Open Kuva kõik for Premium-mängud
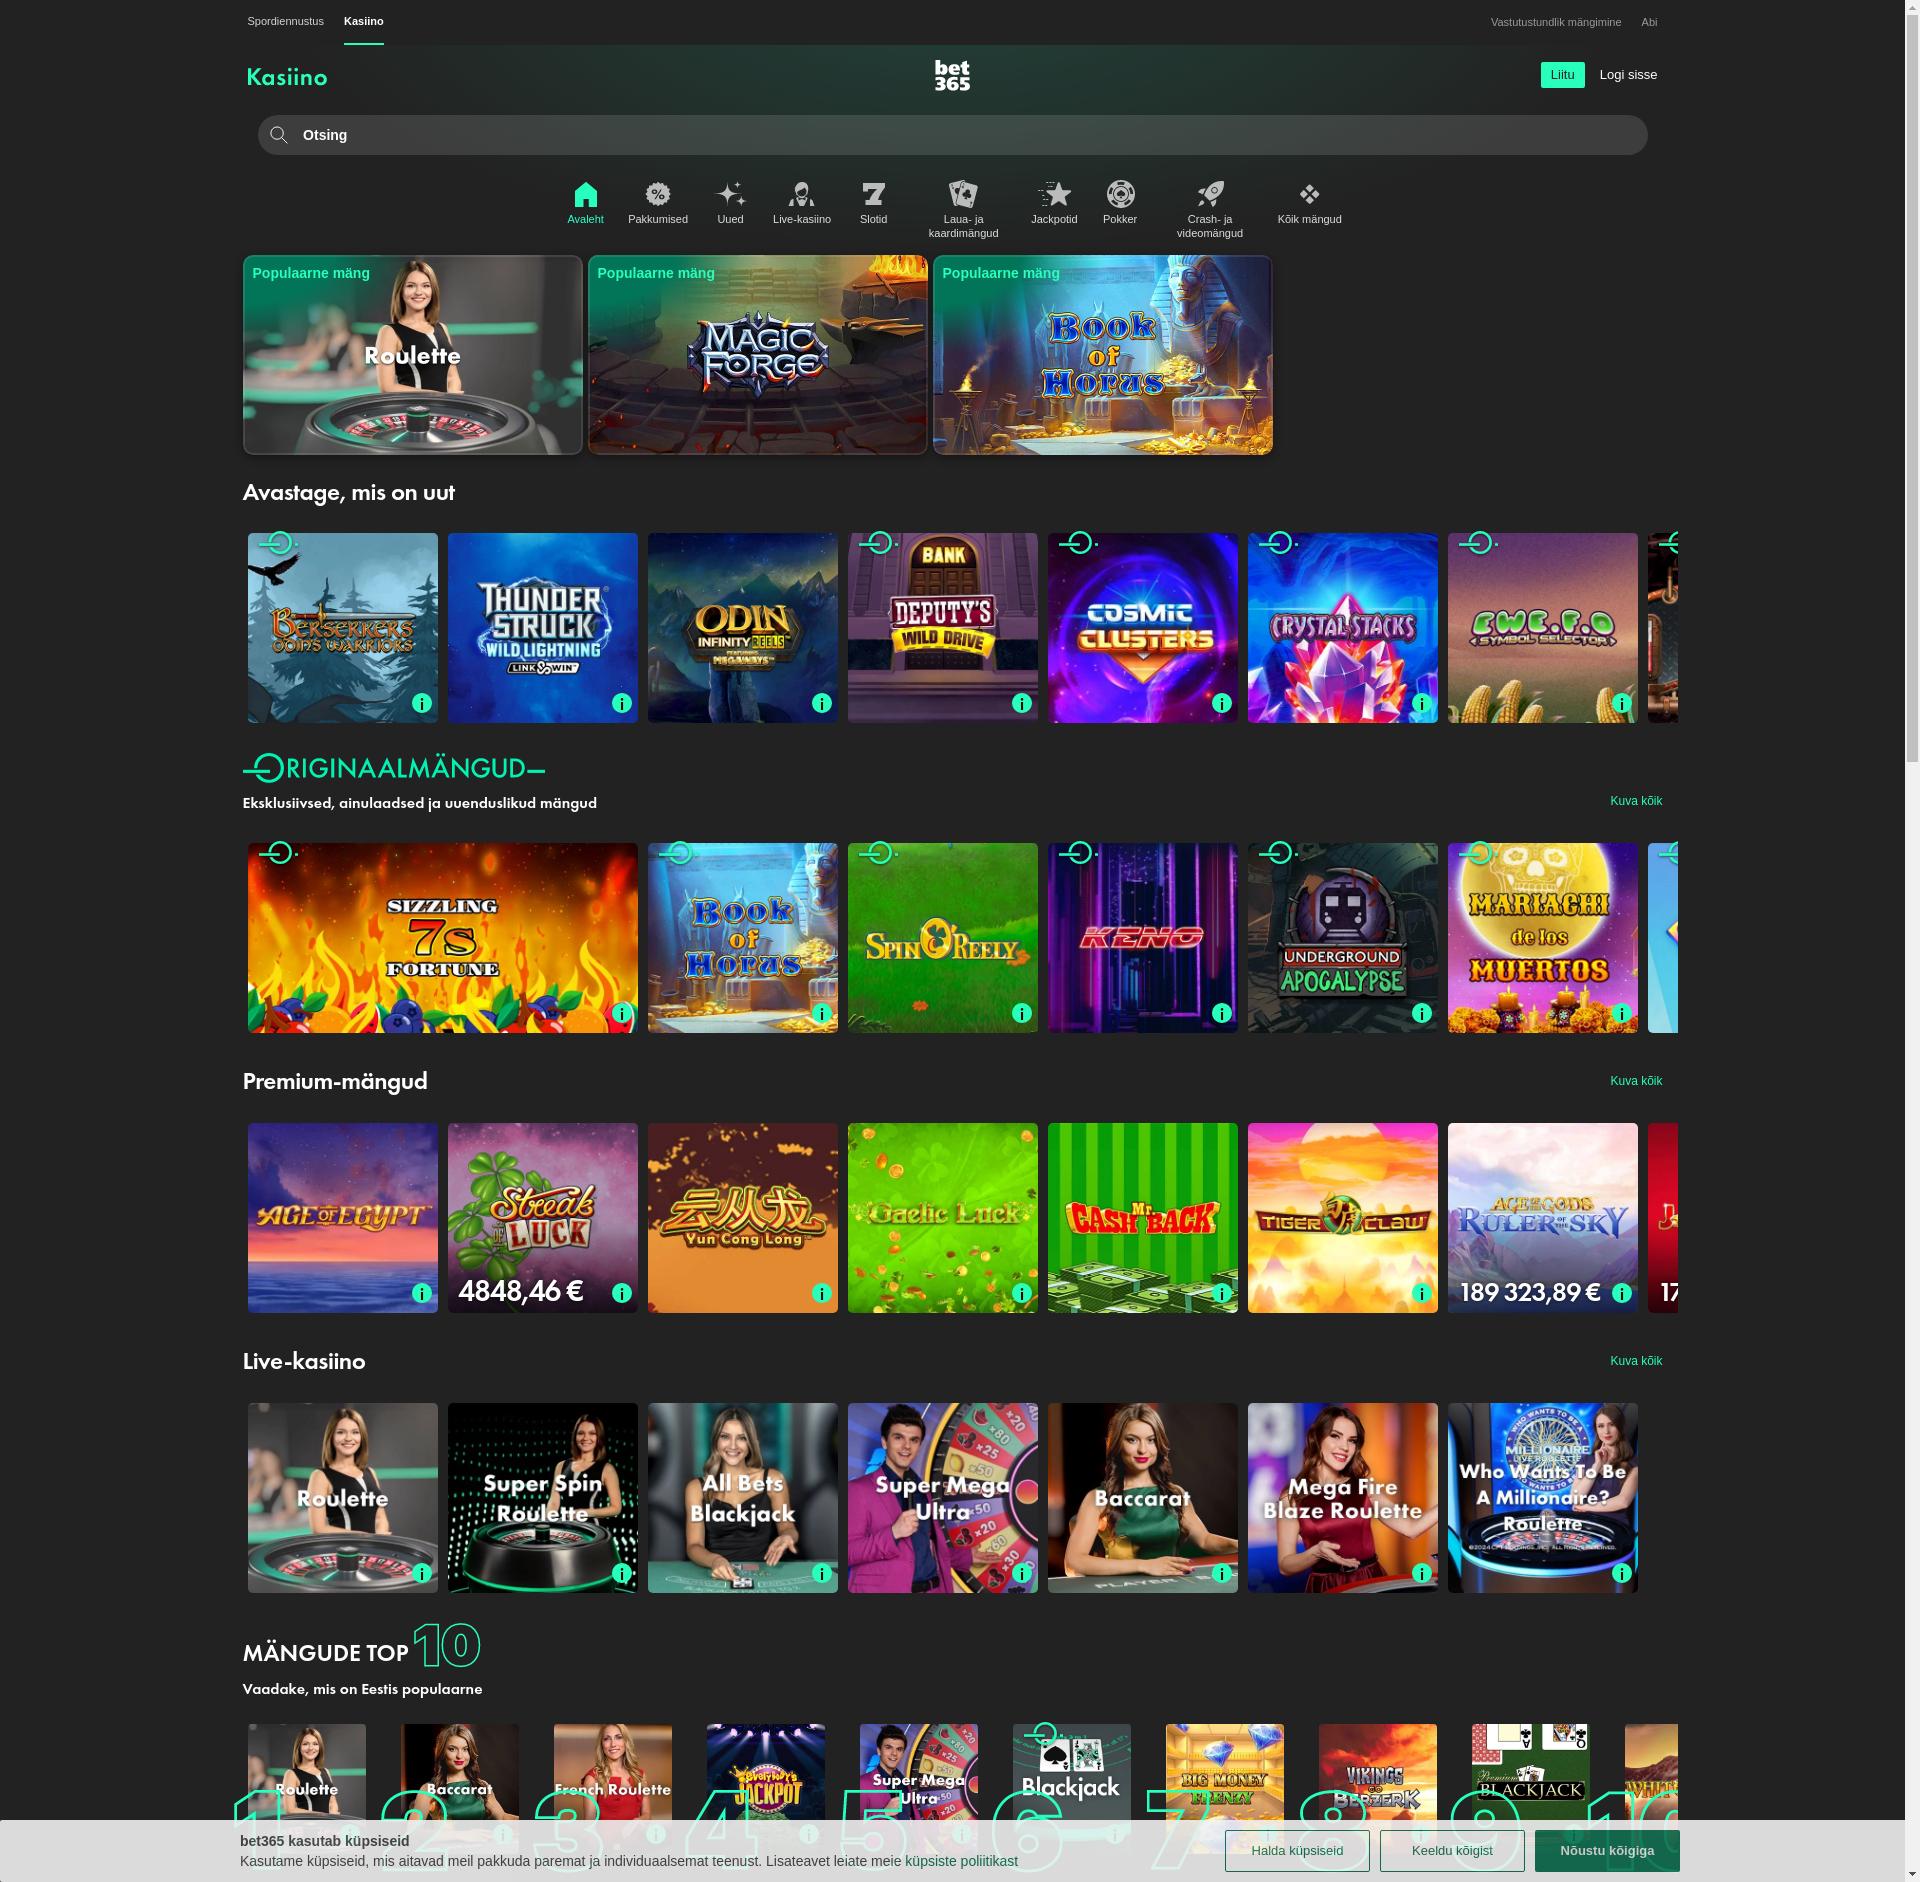Viewport: 1920px width, 1882px height. coord(1636,1080)
